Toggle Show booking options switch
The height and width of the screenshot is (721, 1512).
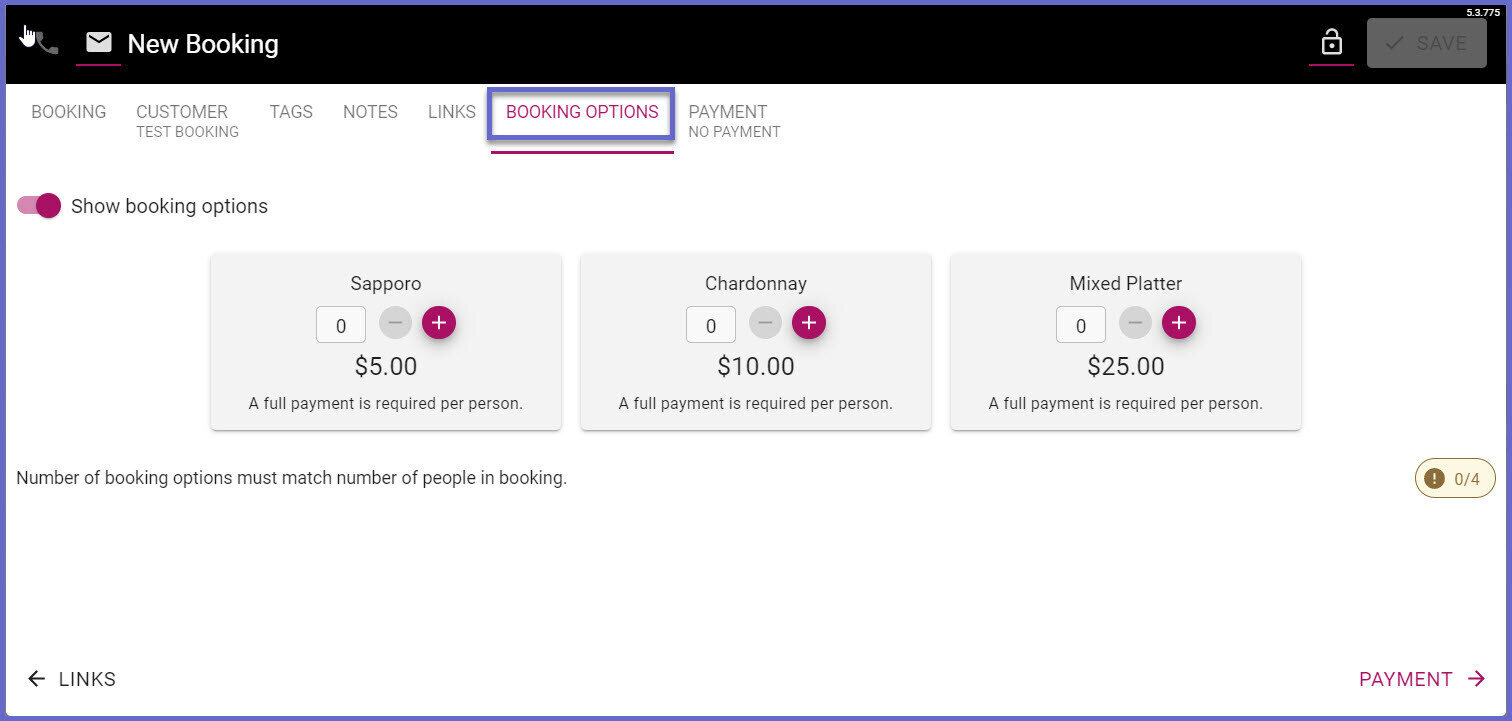pyautogui.click(x=40, y=206)
